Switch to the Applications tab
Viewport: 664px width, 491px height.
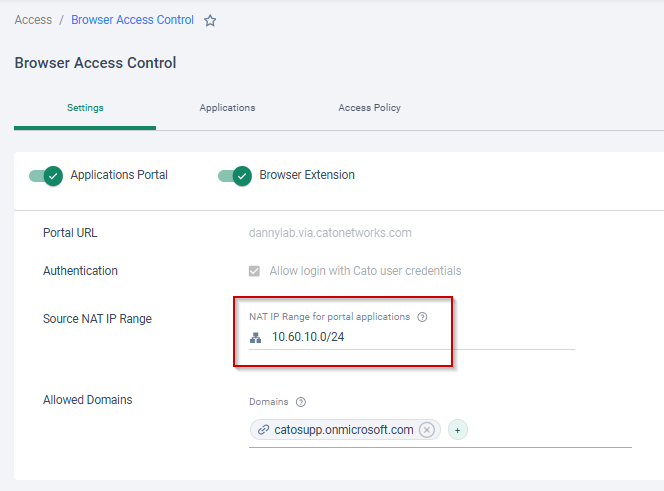(227, 108)
